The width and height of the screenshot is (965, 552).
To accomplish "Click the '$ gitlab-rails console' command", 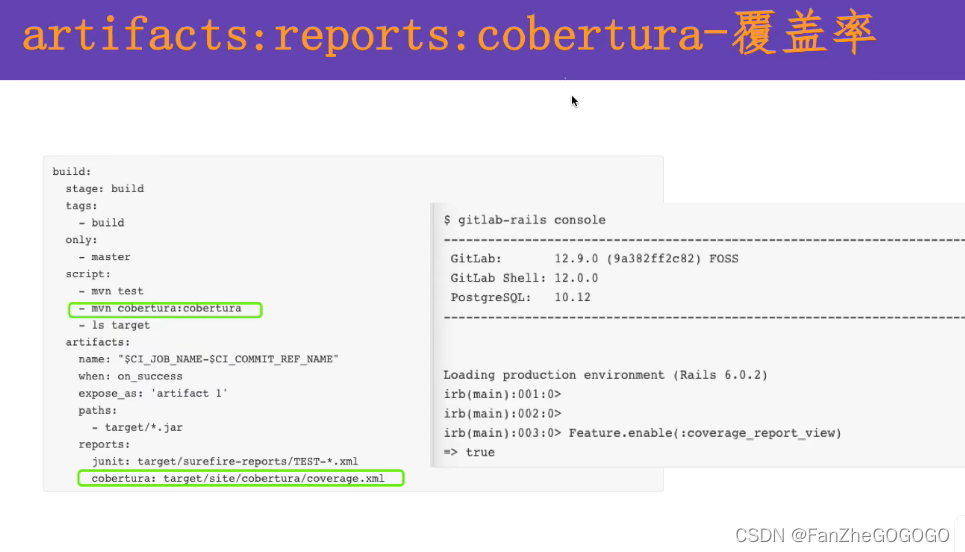I will pyautogui.click(x=524, y=220).
